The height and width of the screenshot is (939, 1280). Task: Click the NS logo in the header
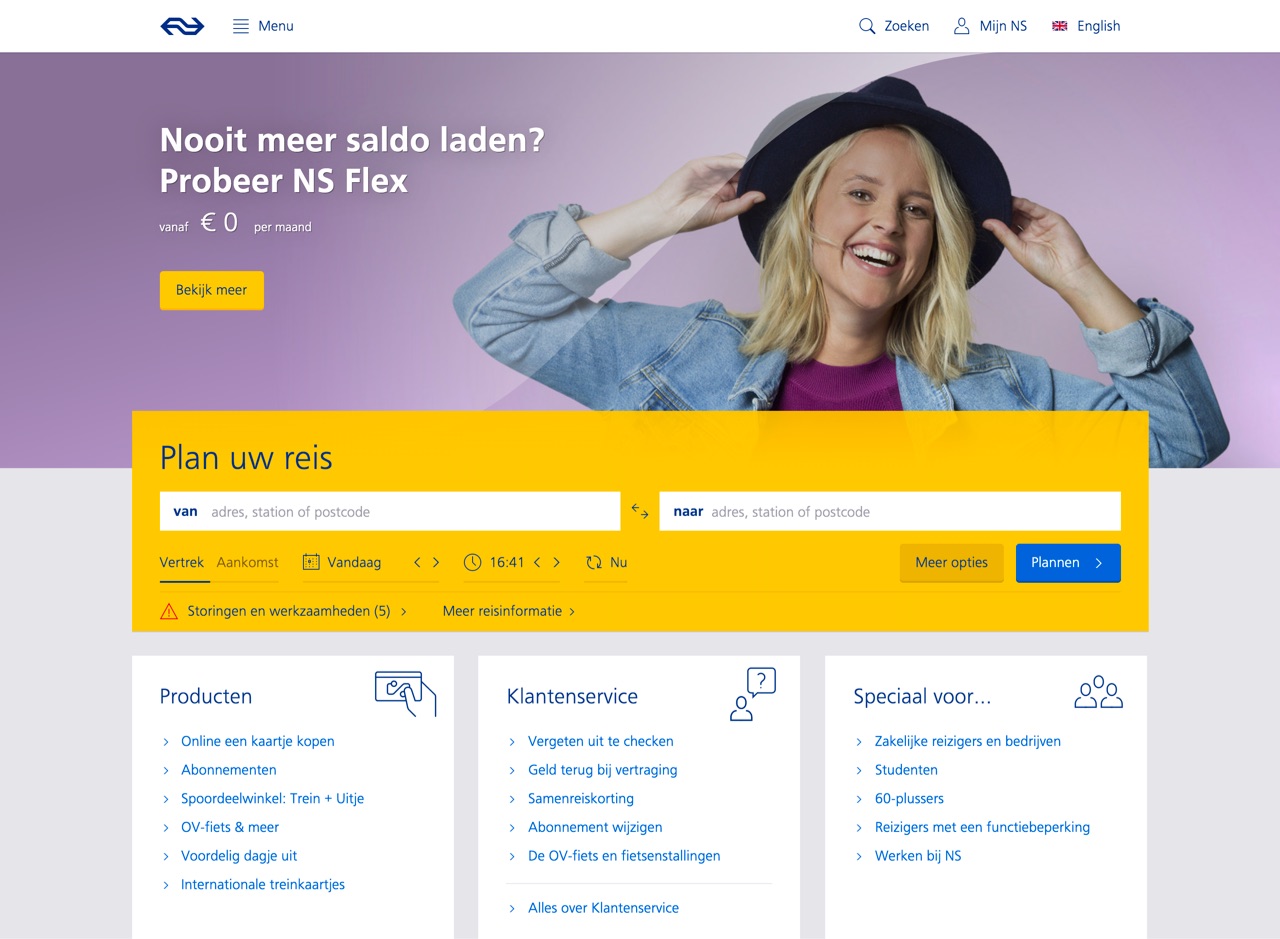[182, 26]
